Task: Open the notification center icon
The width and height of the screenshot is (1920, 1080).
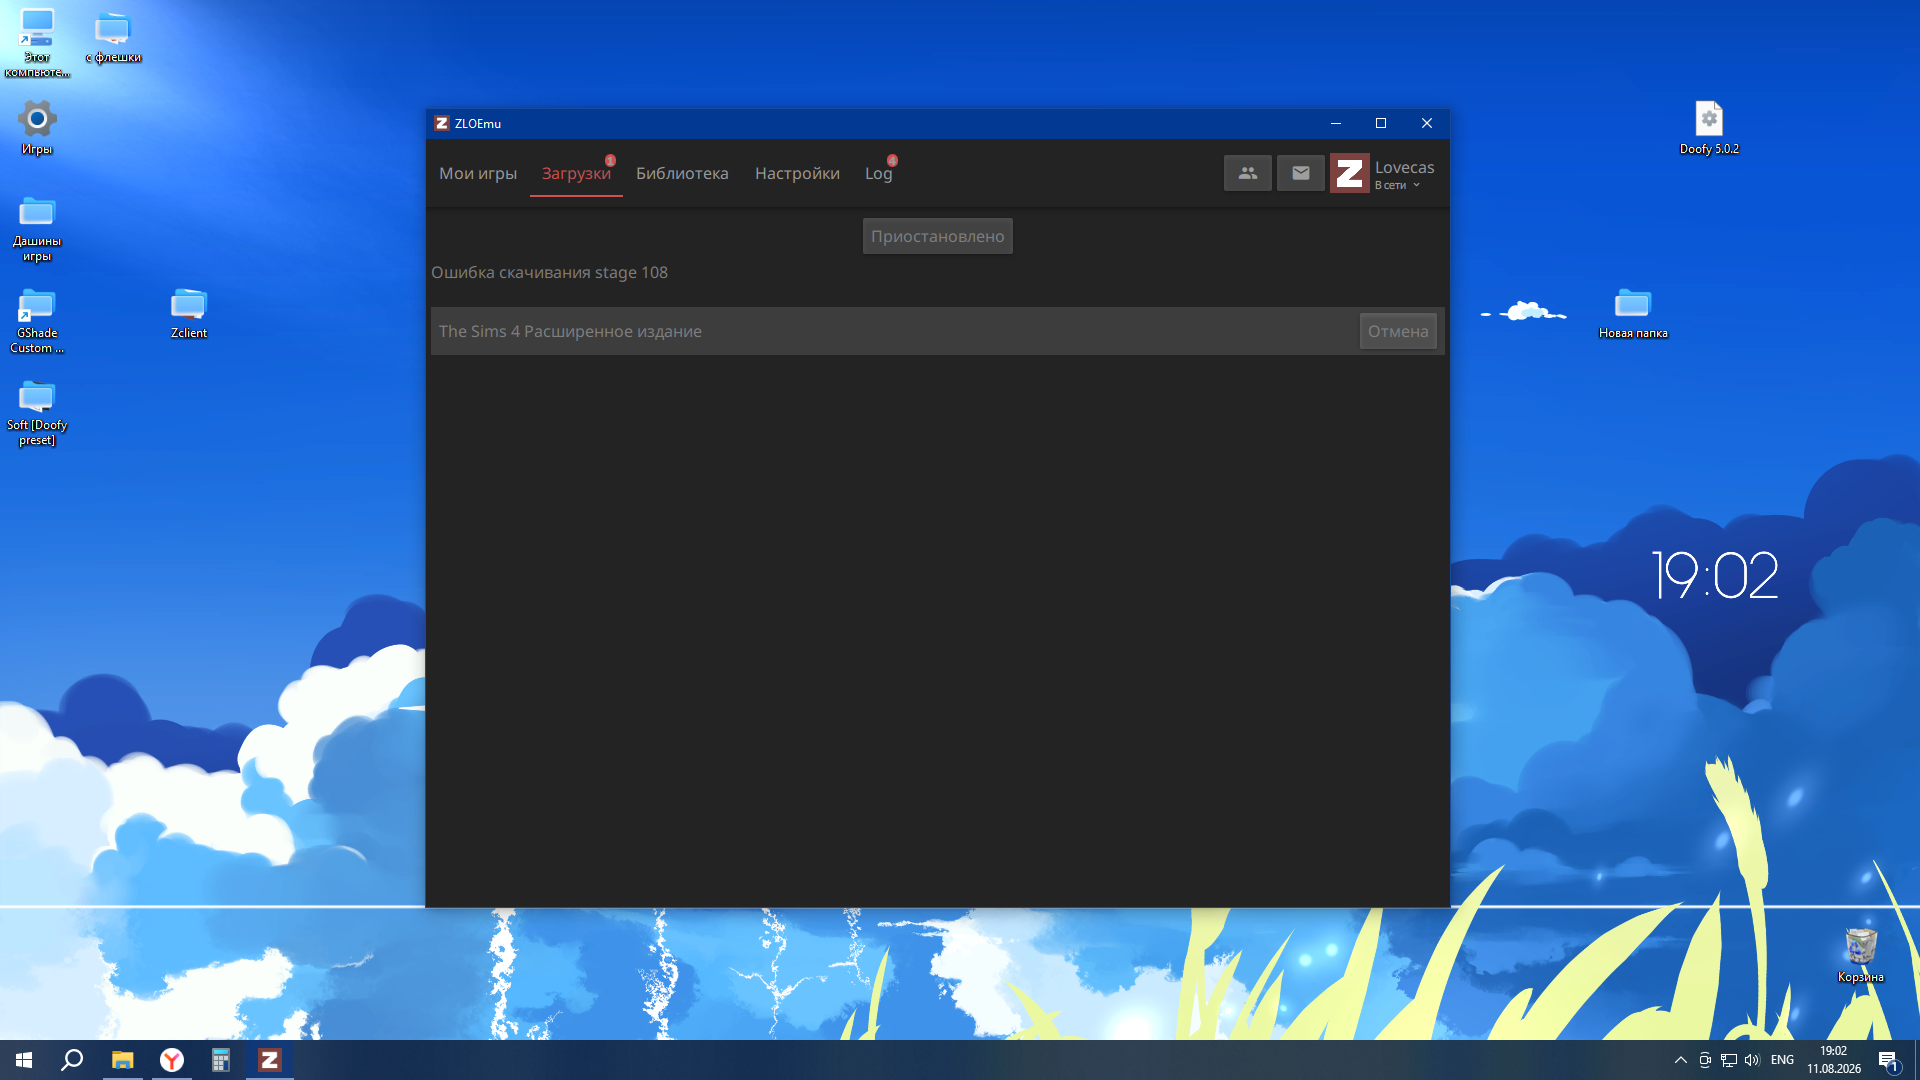Action: (x=1888, y=1061)
